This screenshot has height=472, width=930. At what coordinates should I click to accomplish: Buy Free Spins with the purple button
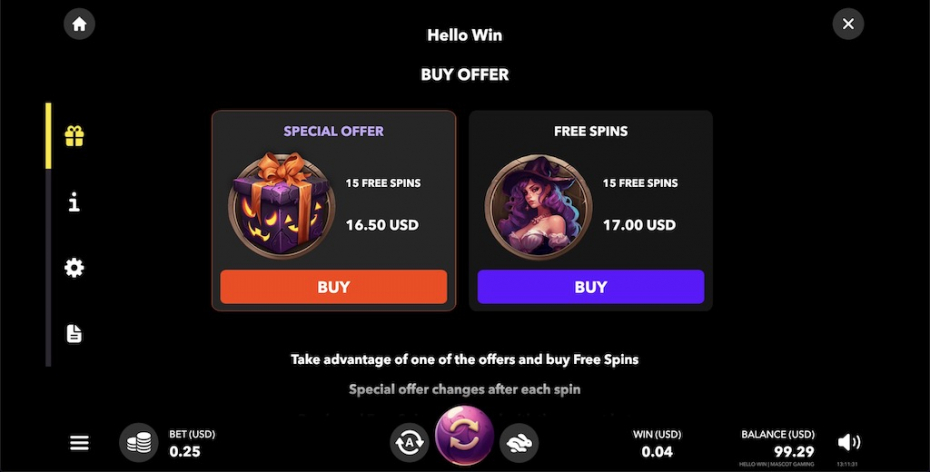[x=591, y=287]
